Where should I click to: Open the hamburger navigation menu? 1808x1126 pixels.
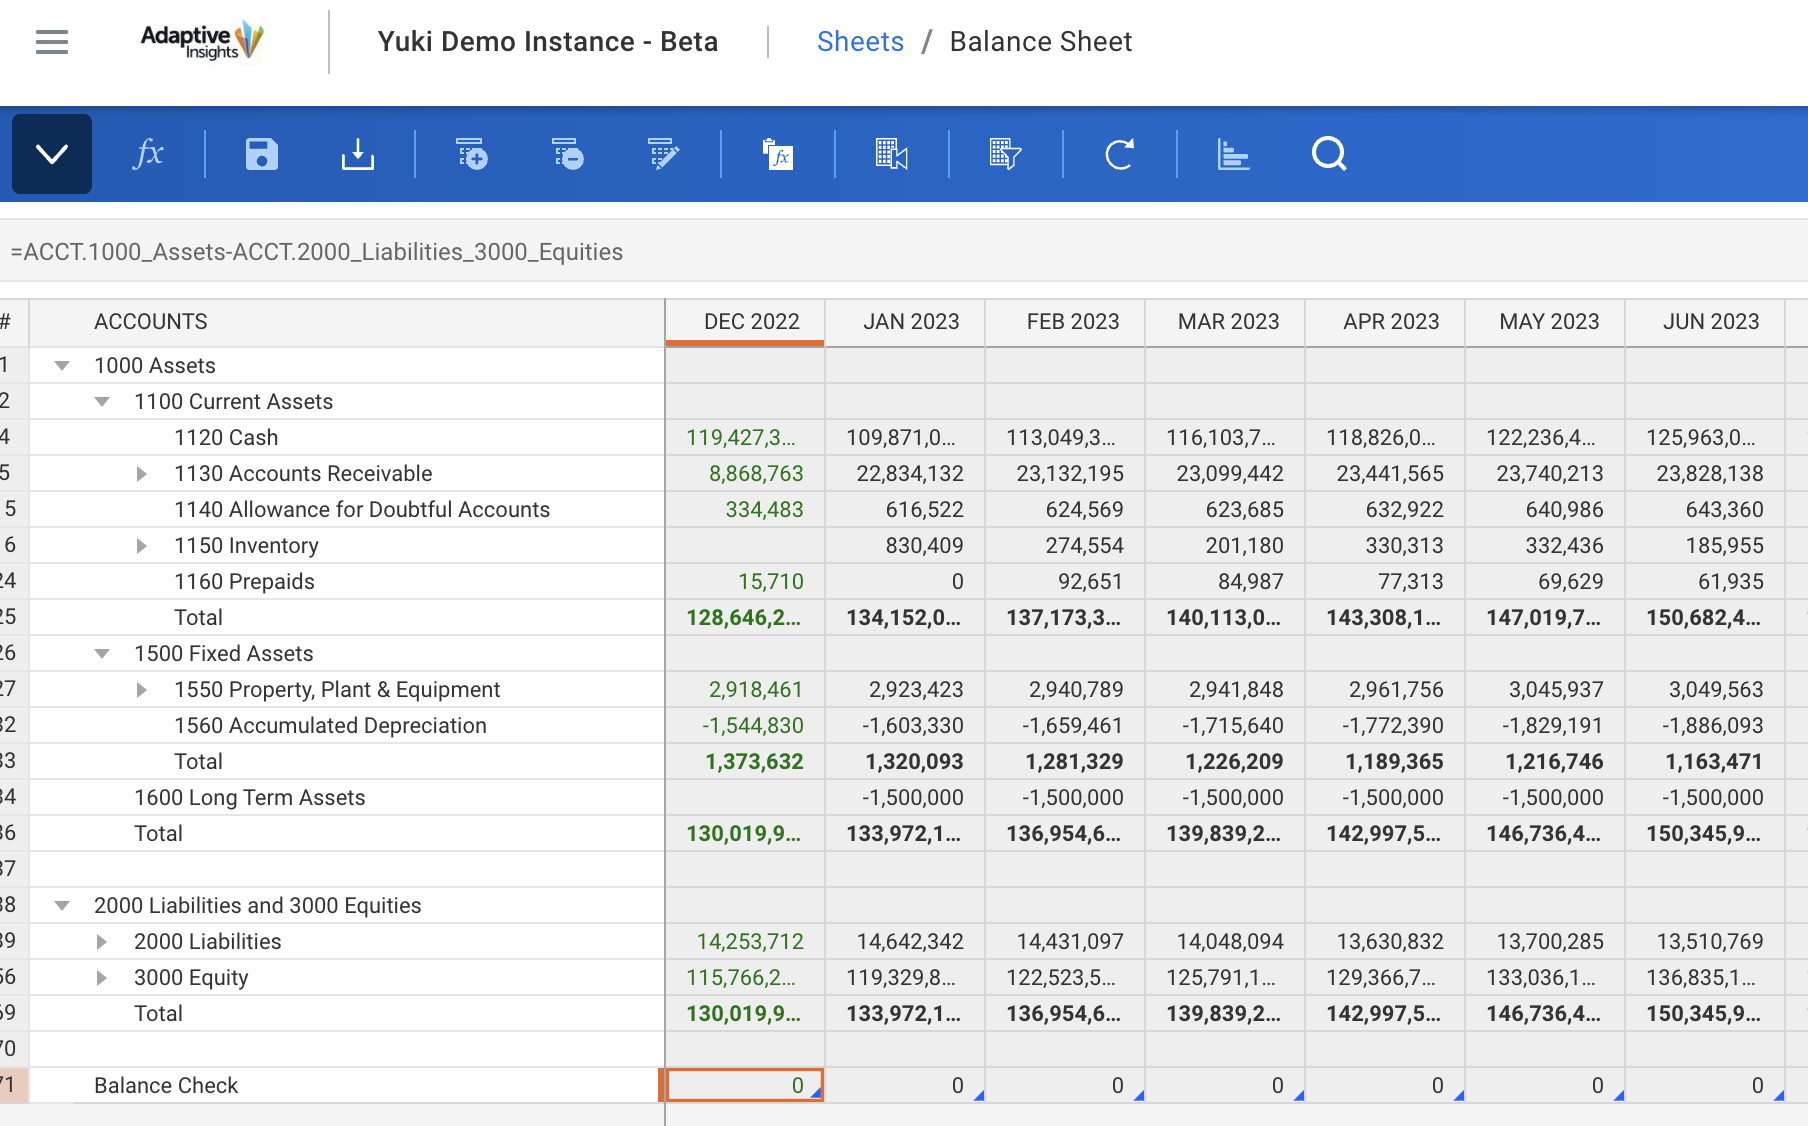(52, 42)
